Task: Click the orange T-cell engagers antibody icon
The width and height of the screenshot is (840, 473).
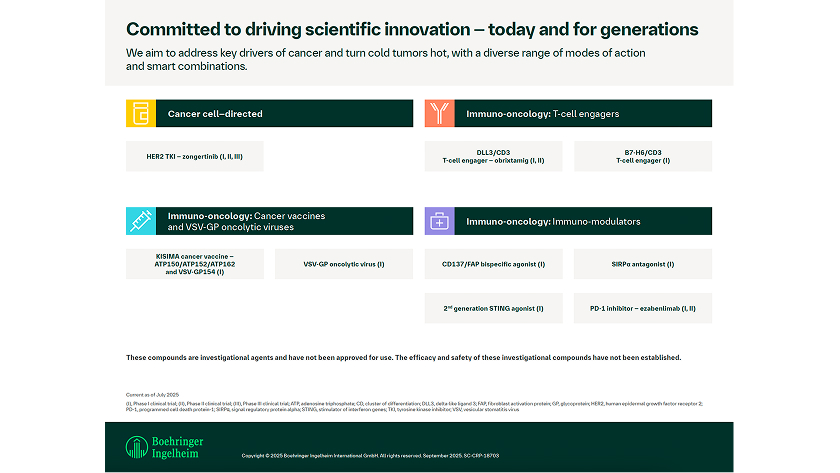Action: (439, 114)
